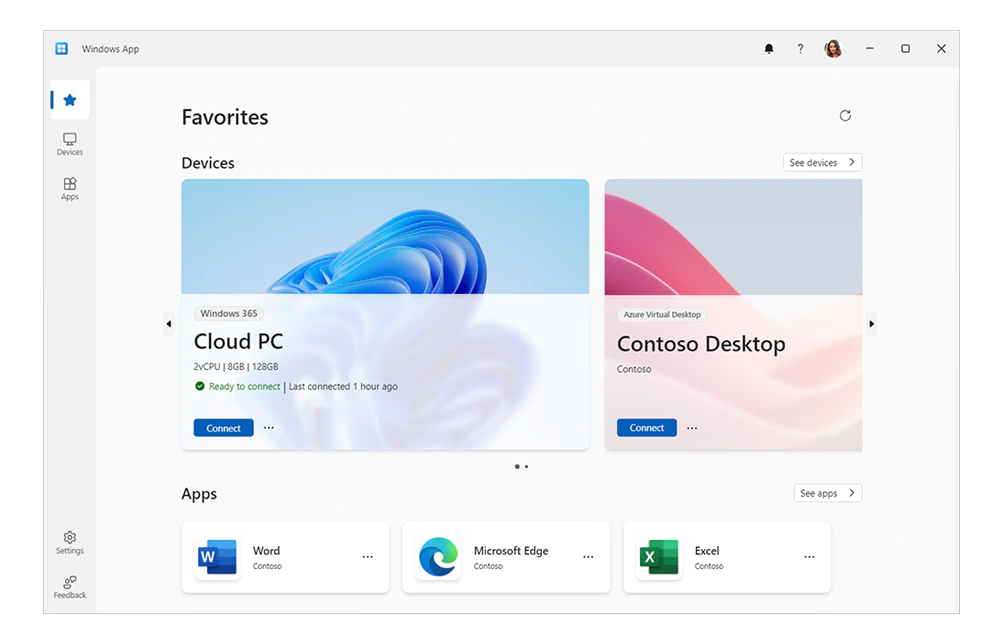Image resolution: width=1000 pixels, height=642 pixels.
Task: Show next device with right arrow
Action: pyautogui.click(x=872, y=324)
